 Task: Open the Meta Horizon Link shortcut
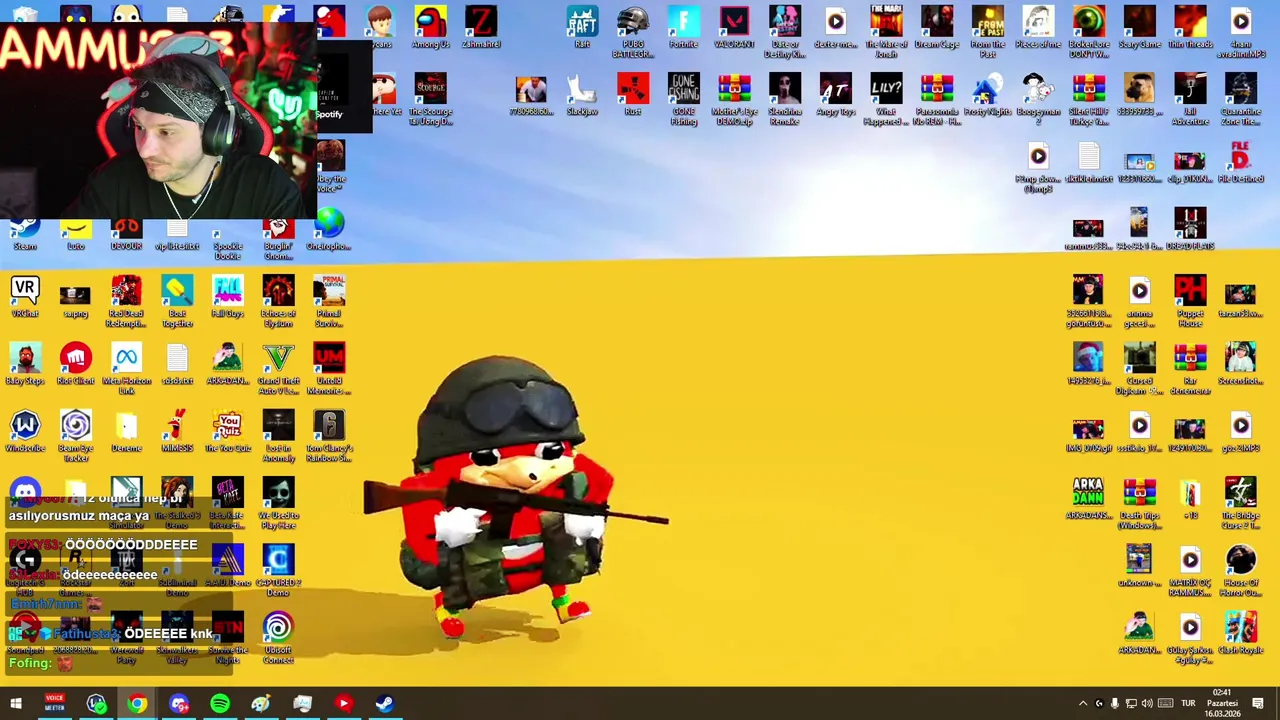tap(126, 368)
